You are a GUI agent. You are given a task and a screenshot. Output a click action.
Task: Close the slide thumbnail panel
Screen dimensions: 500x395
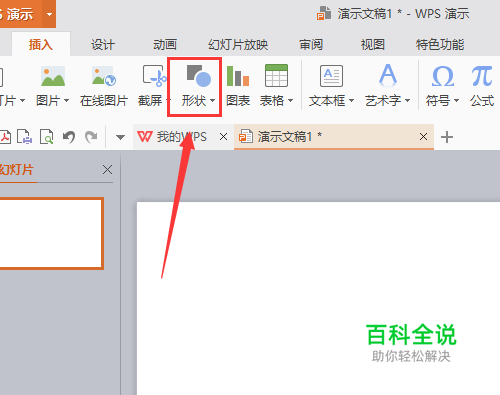pyautogui.click(x=107, y=170)
